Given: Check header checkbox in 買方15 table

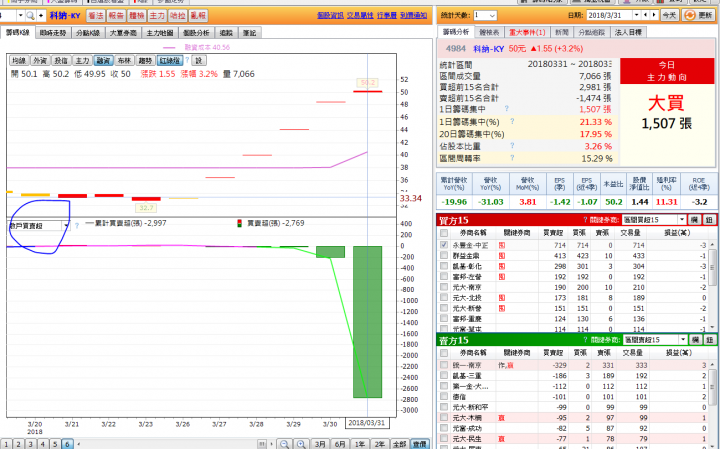Looking at the screenshot, I should coord(444,233).
